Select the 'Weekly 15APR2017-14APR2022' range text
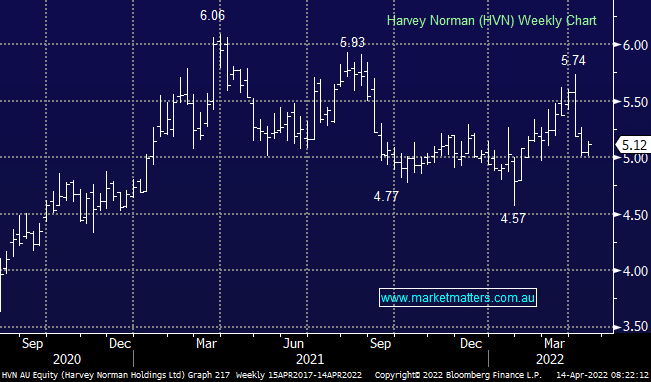Viewport: 651px width, 382px height. pyautogui.click(x=298, y=375)
